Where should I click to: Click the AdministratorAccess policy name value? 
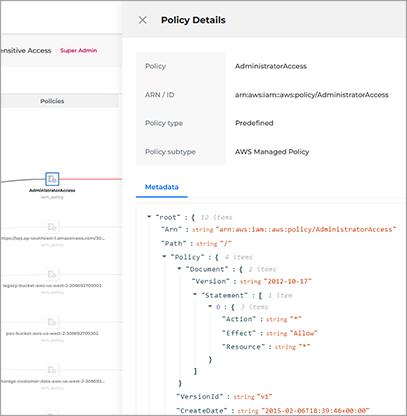tap(271, 66)
